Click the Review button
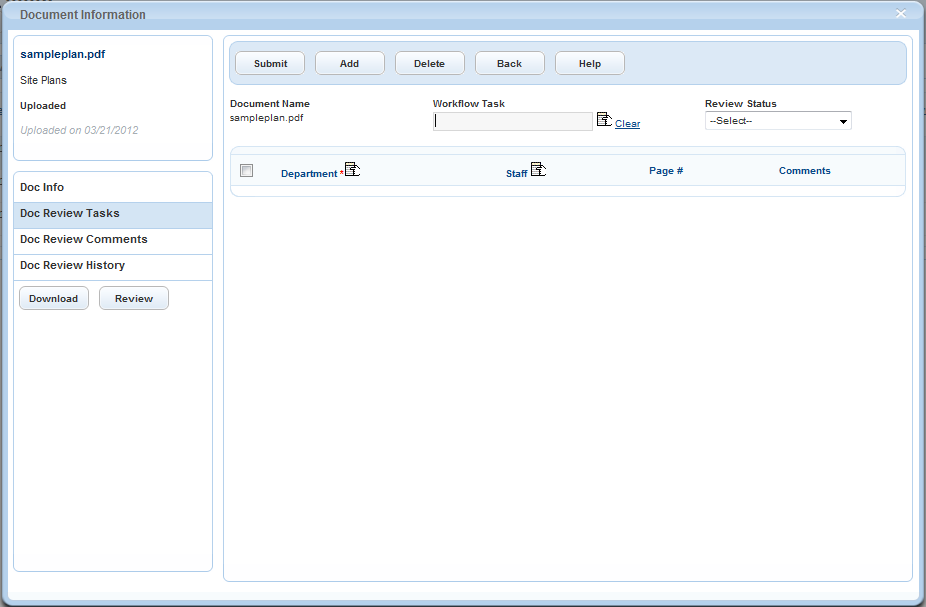The height and width of the screenshot is (607, 926). click(x=134, y=299)
